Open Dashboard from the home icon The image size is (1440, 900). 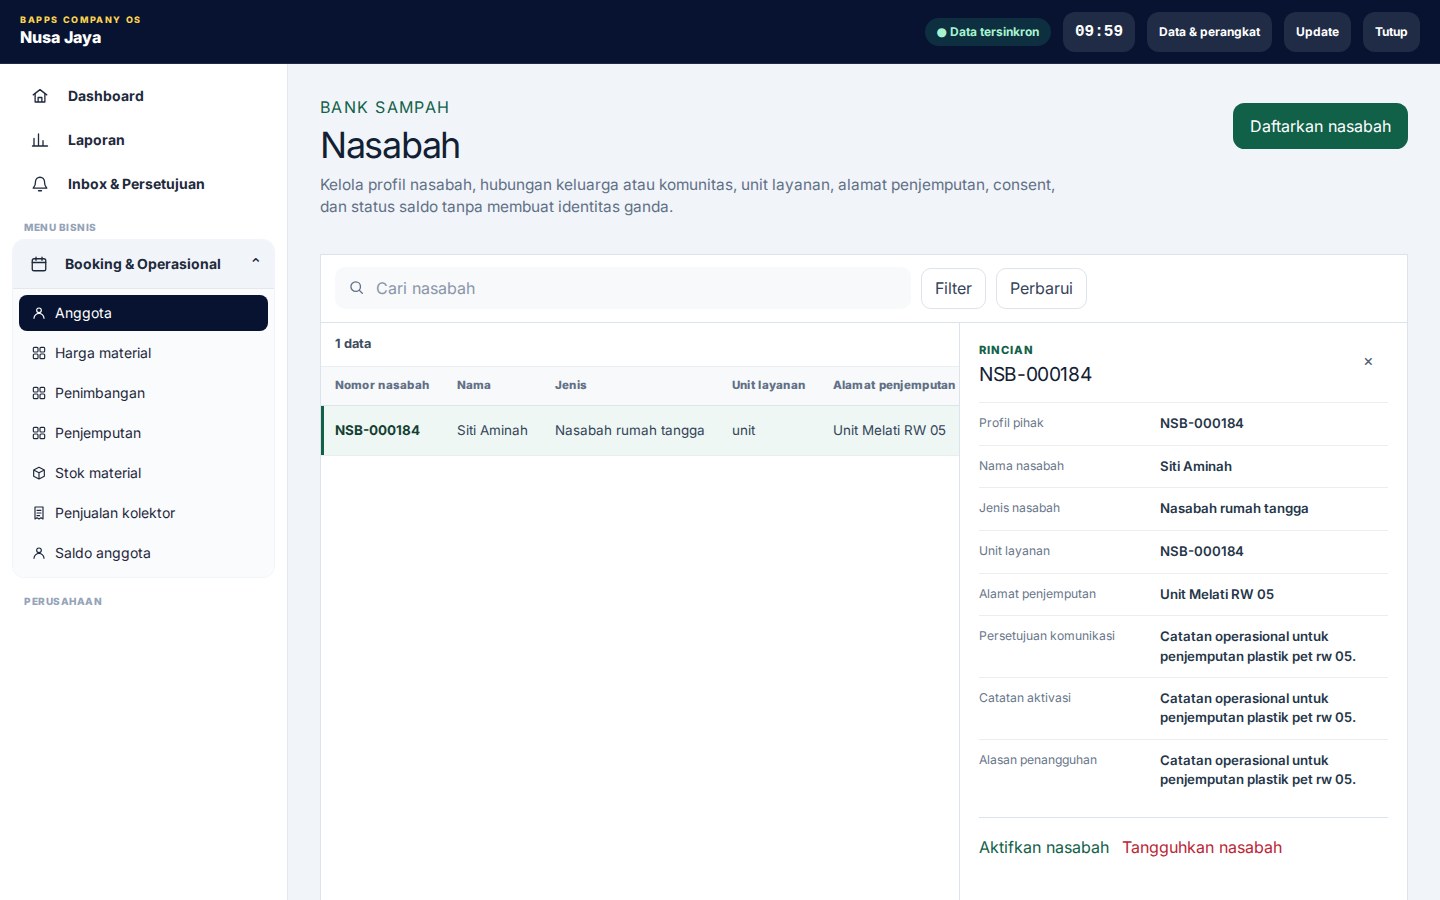point(40,96)
